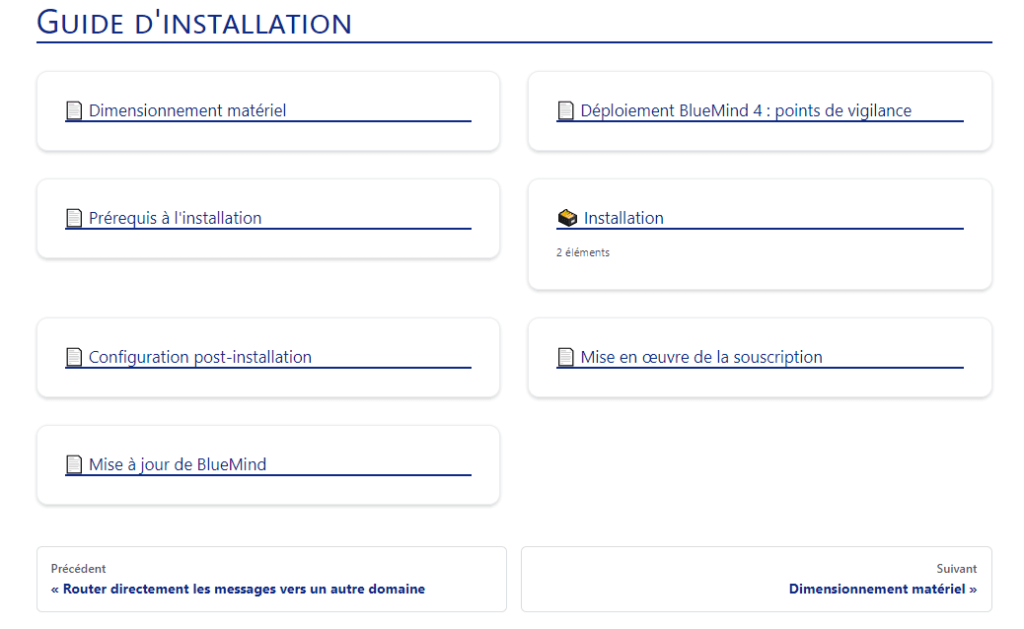The width and height of the screenshot is (1024, 629).
Task: Click the document icon beside Dimensionnement matériel
Action: pyautogui.click(x=74, y=111)
